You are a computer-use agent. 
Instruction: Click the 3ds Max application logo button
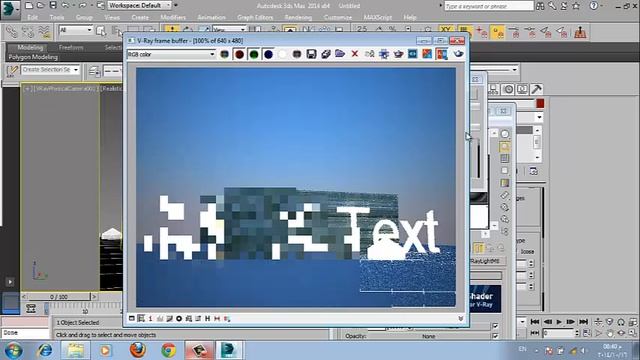point(10,9)
